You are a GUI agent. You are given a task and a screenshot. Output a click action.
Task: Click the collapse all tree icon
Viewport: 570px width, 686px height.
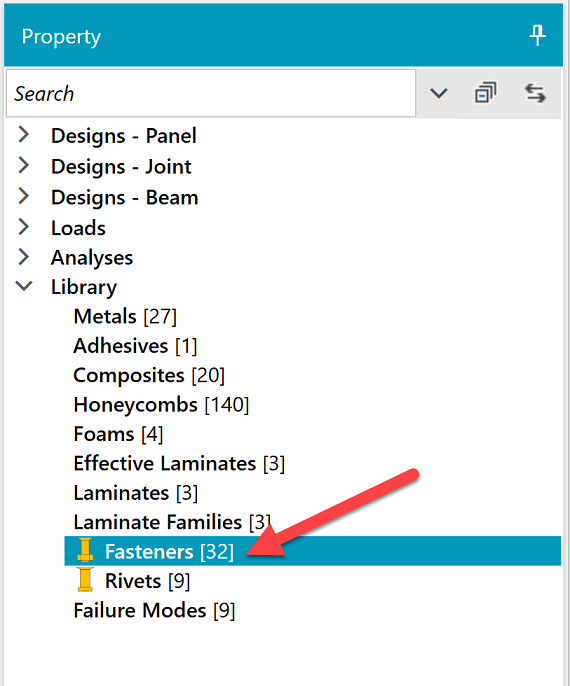(x=485, y=93)
